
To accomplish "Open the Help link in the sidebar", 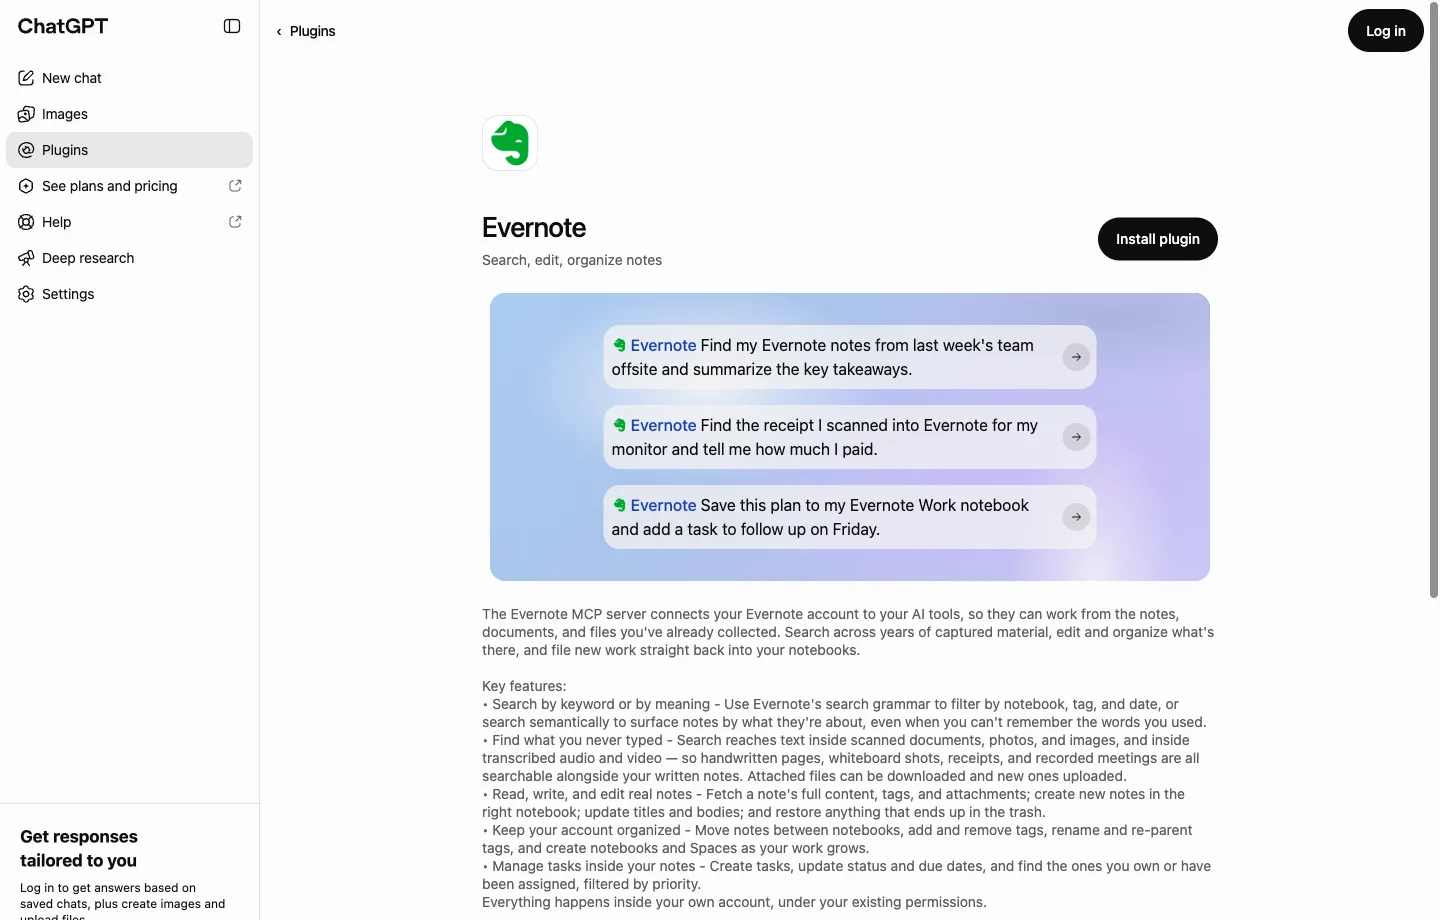I will pyautogui.click(x=129, y=222).
